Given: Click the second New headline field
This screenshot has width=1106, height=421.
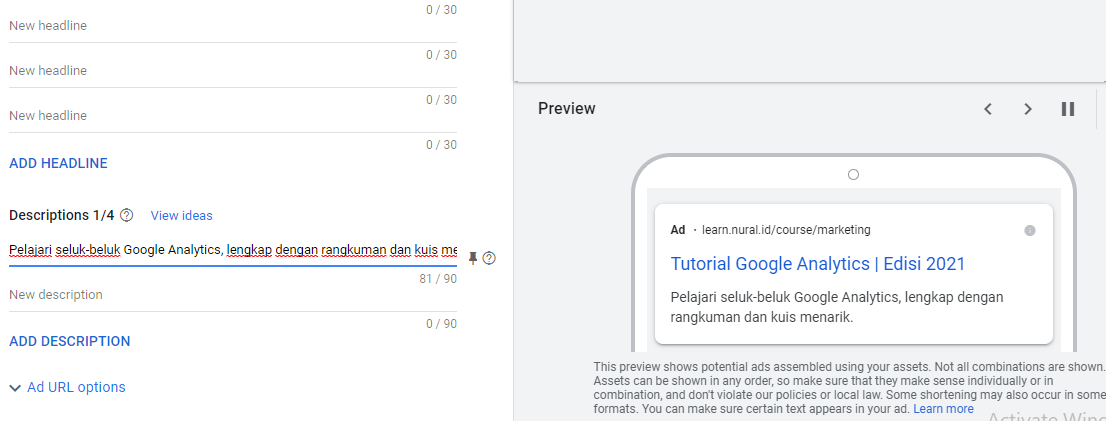Looking at the screenshot, I should point(233,71).
